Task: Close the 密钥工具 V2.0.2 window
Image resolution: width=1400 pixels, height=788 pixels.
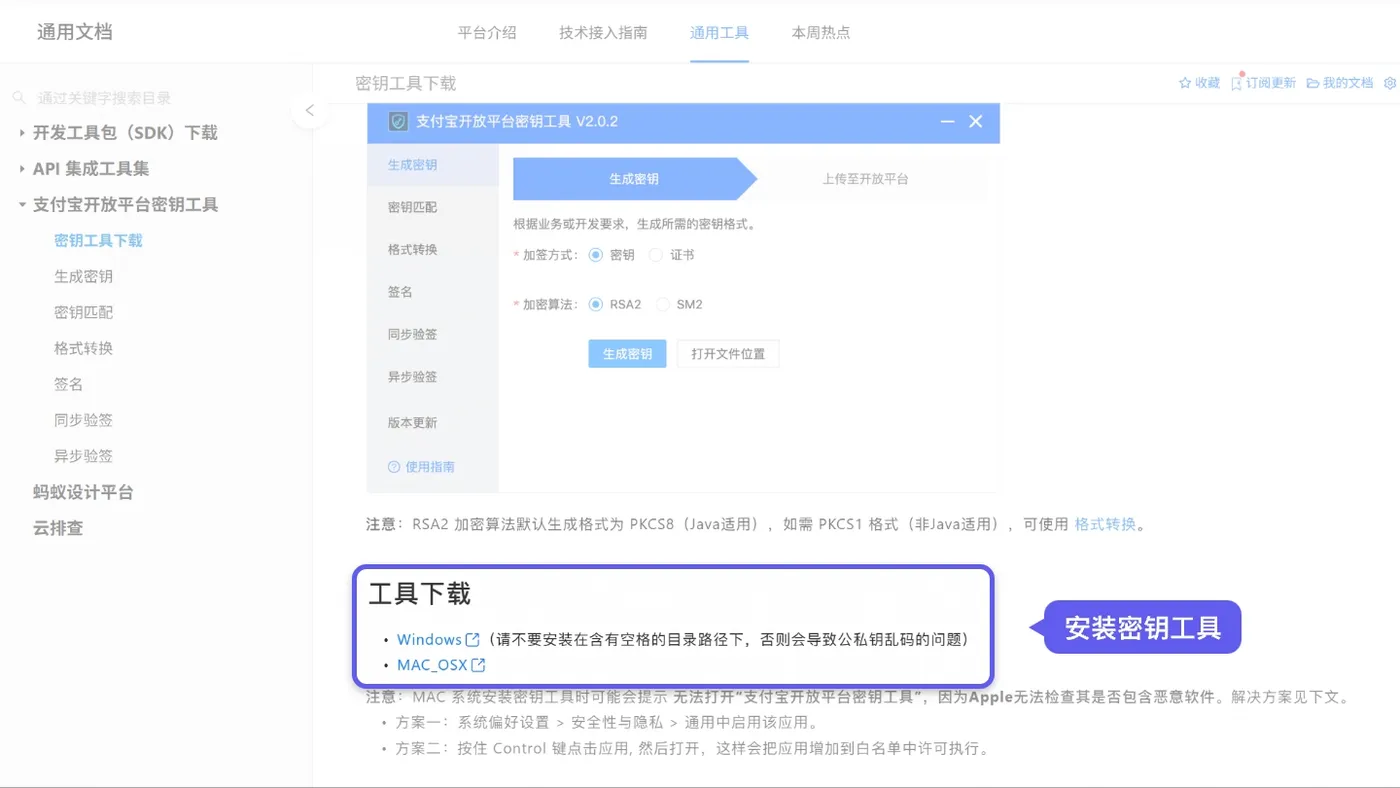Action: 976,121
